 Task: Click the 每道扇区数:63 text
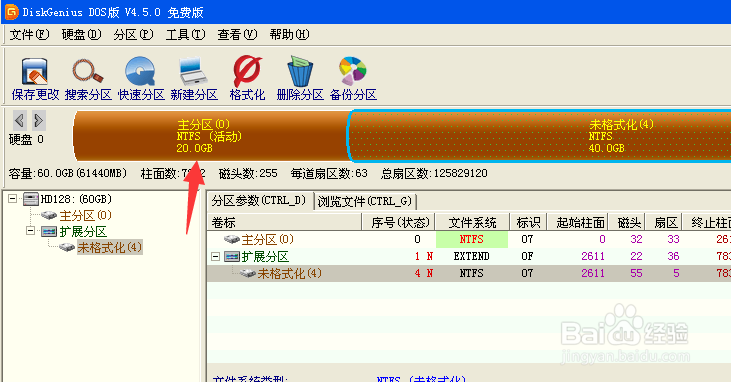[x=329, y=174]
